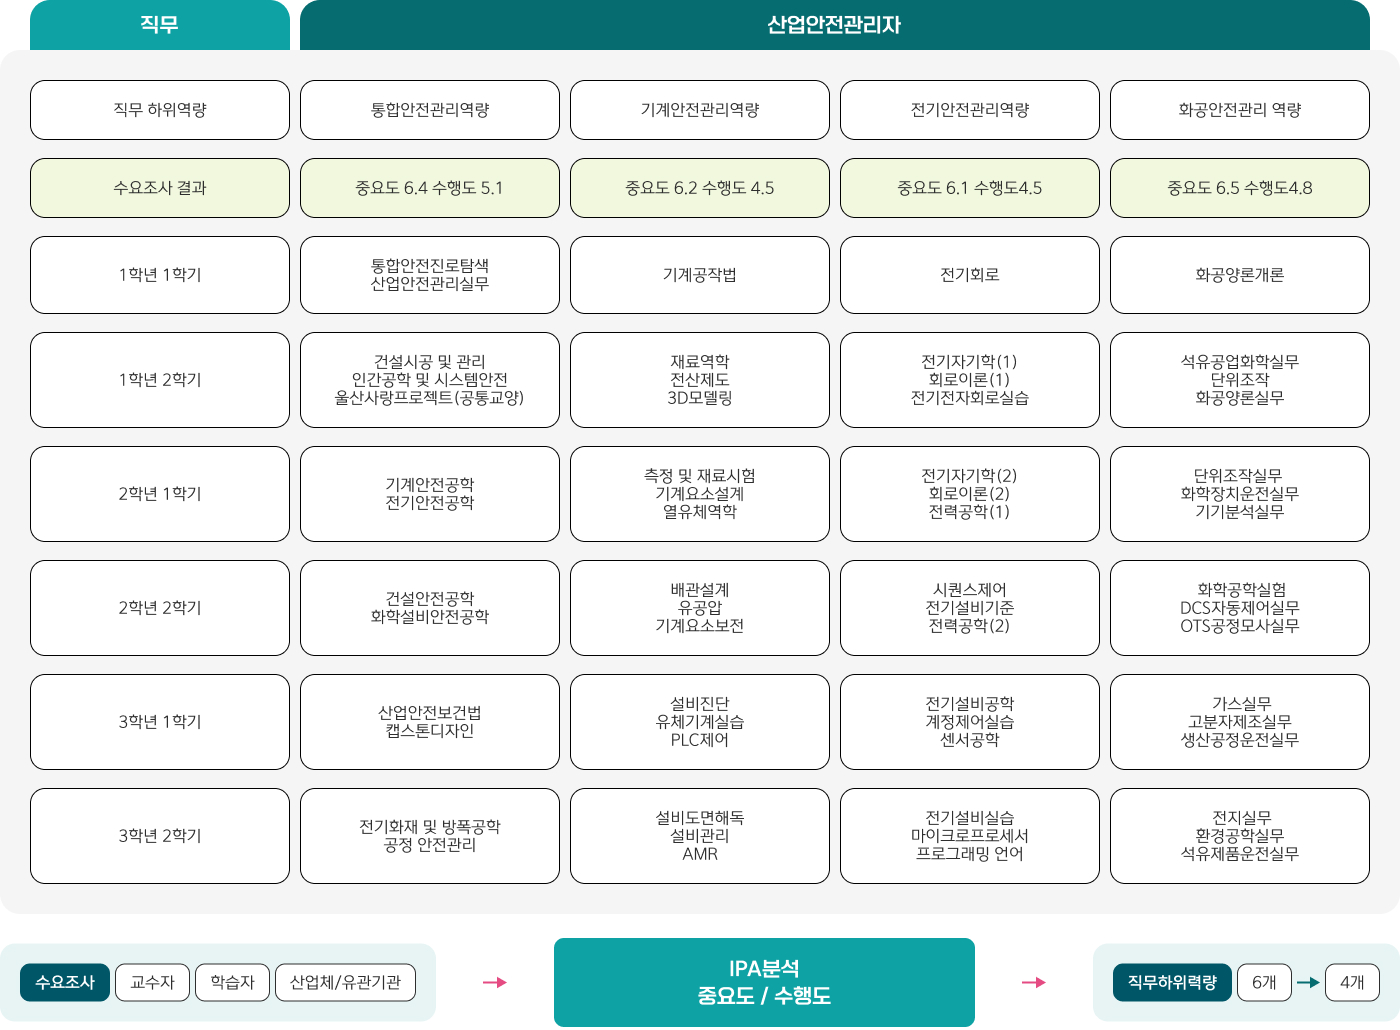The width and height of the screenshot is (1400, 1030).
Task: Click the 6개 count box
Action: coord(1264,982)
